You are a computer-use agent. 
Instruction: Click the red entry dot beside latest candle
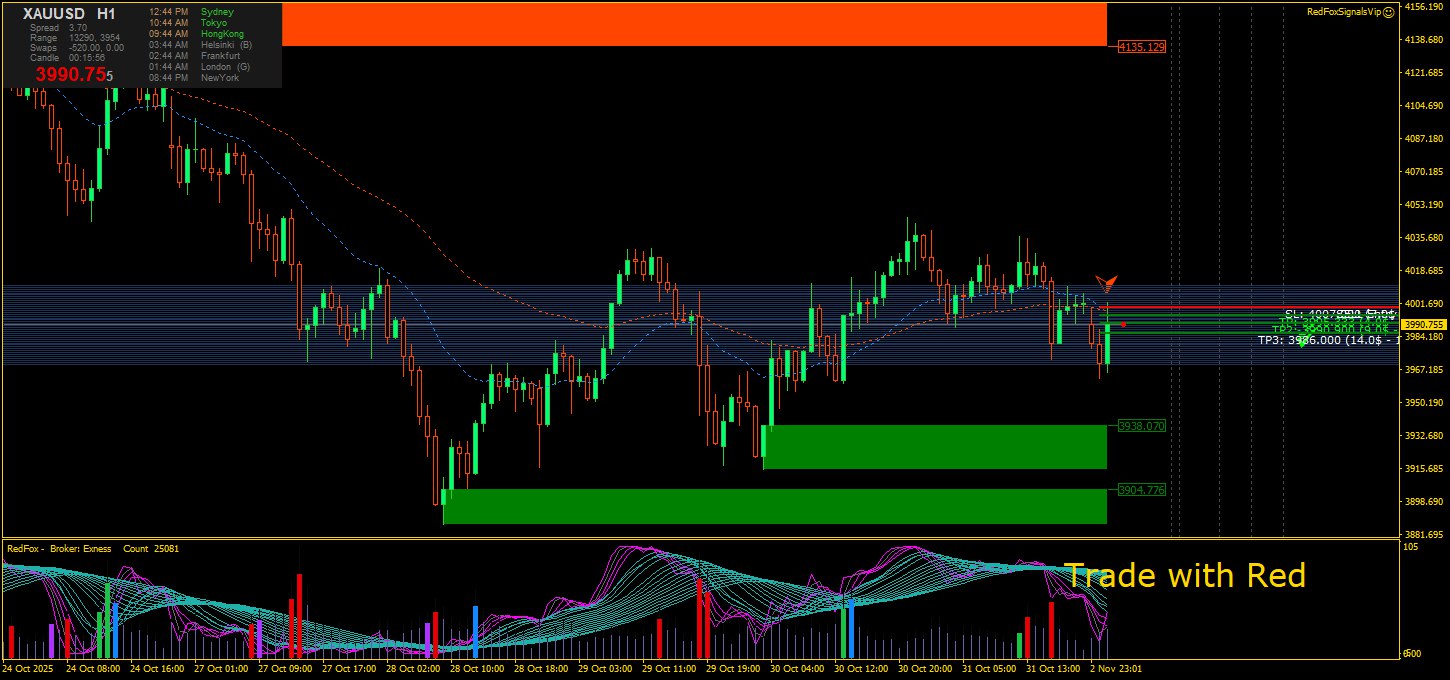pyautogui.click(x=1124, y=324)
